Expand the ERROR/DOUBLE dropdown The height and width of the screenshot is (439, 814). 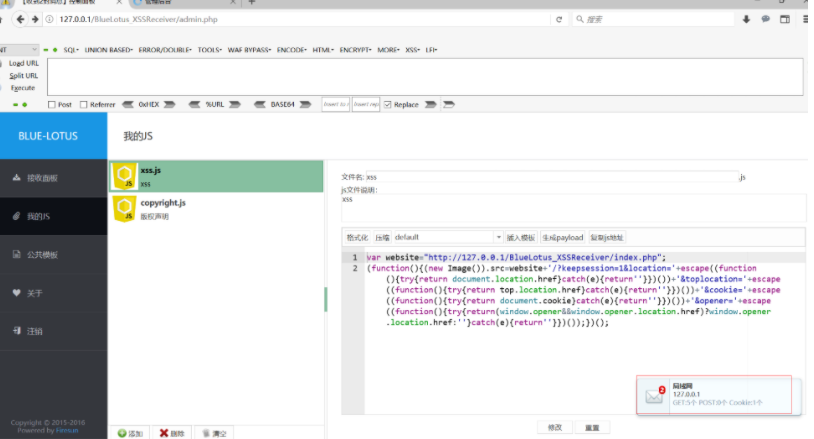(165, 50)
